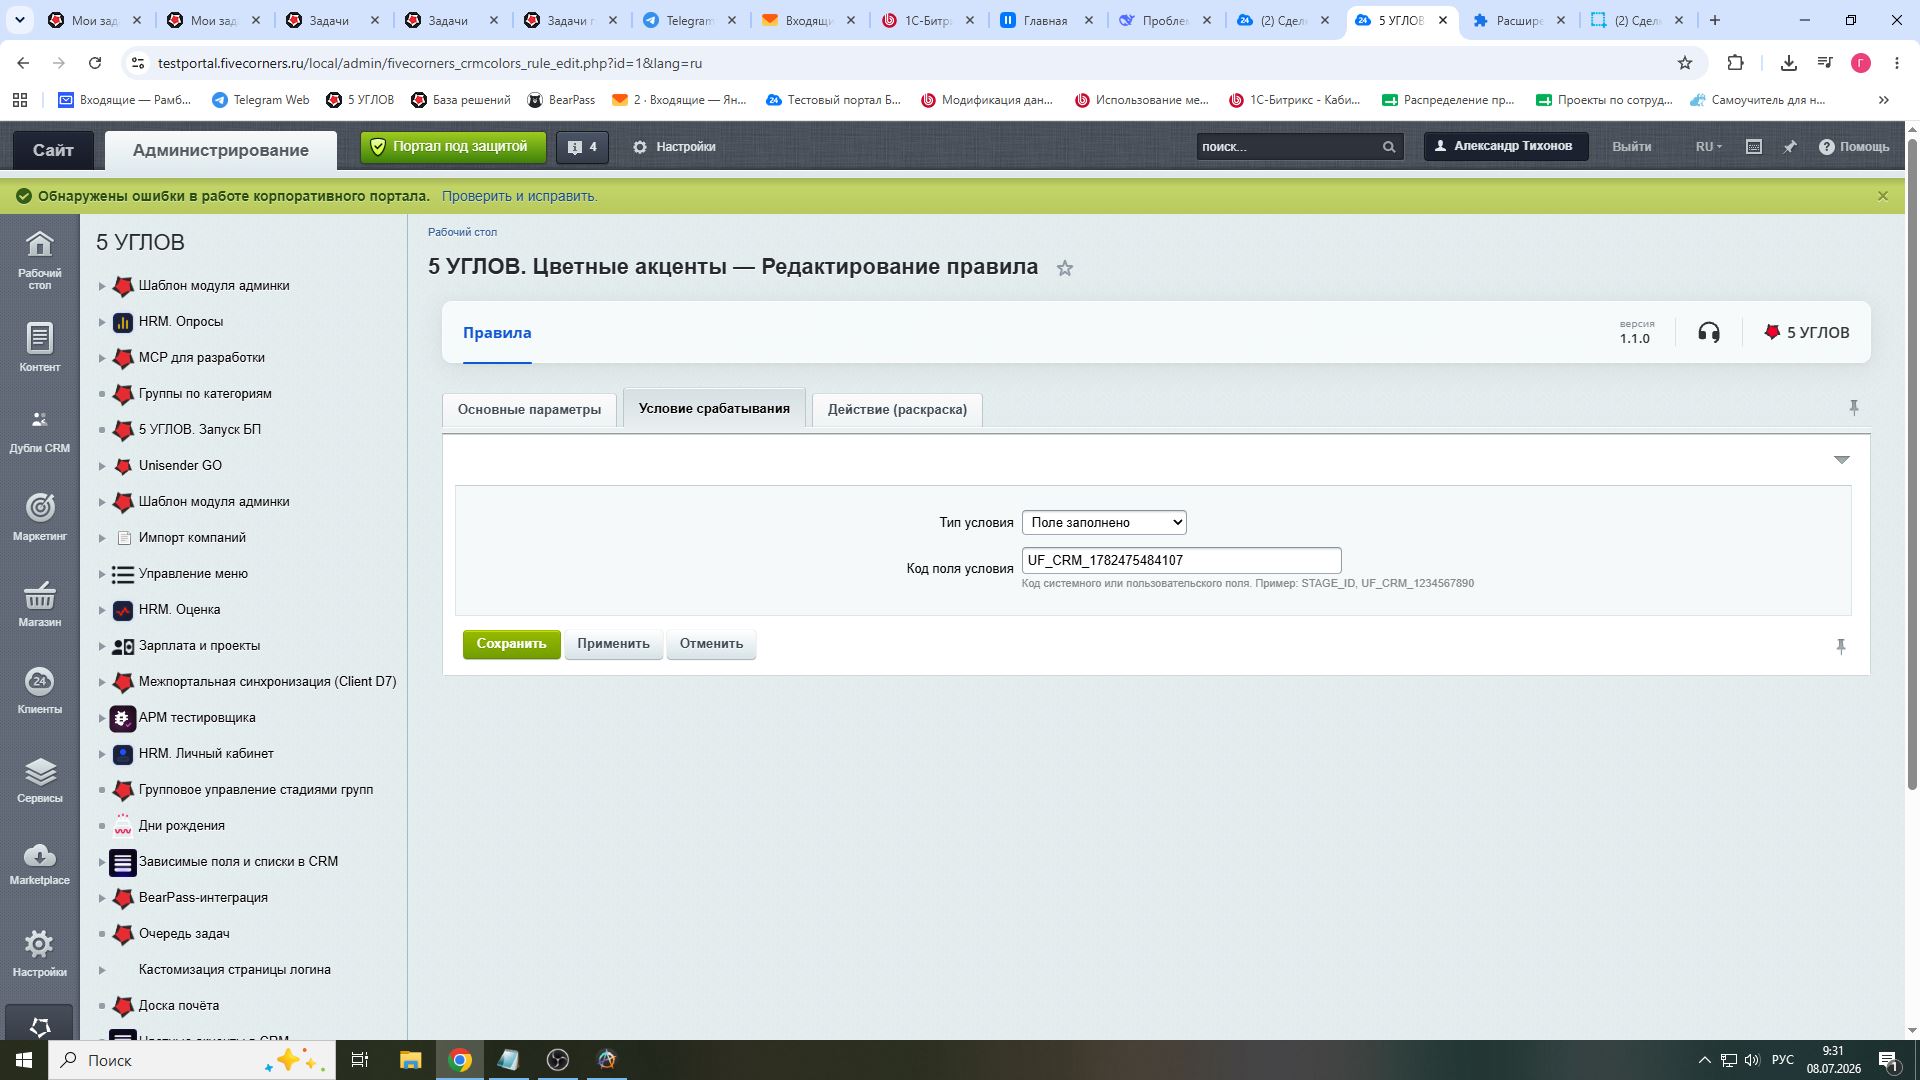Click pin icon beside form buttons
Screen dimensions: 1920x1080
(1841, 647)
